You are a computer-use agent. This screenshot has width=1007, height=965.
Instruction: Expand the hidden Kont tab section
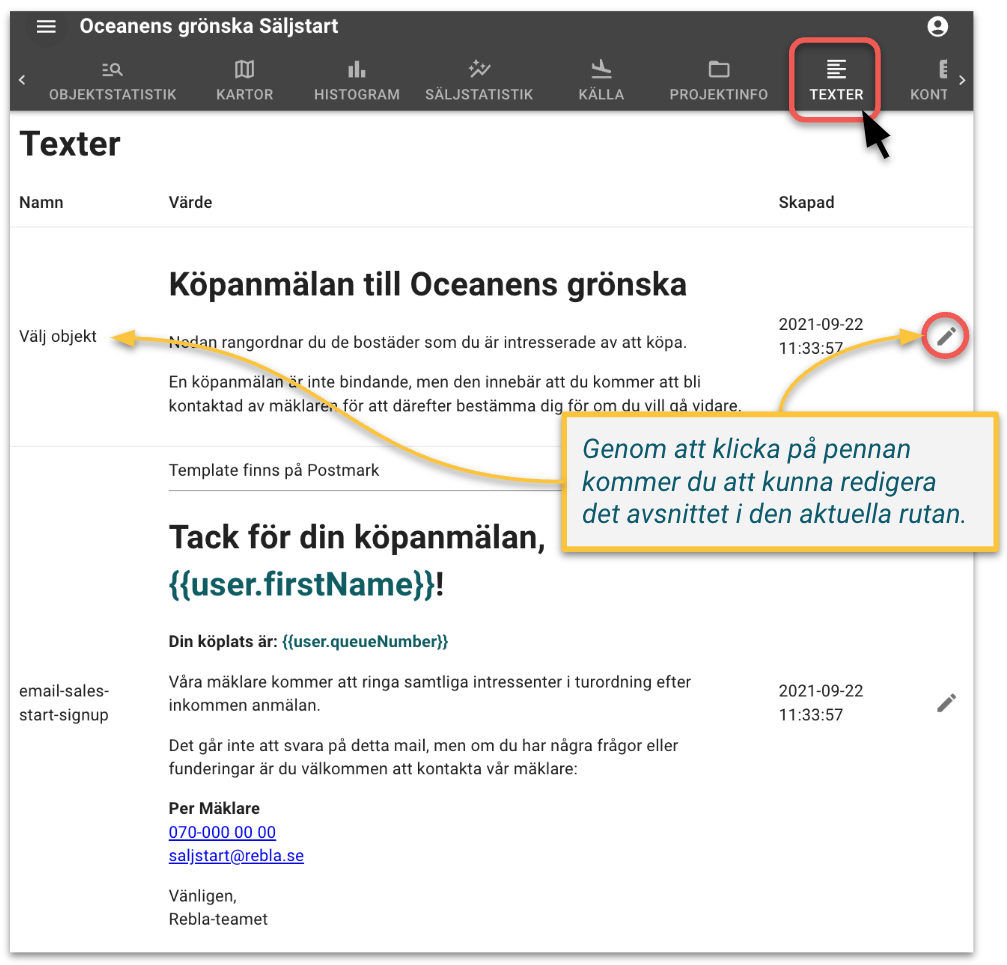[931, 80]
